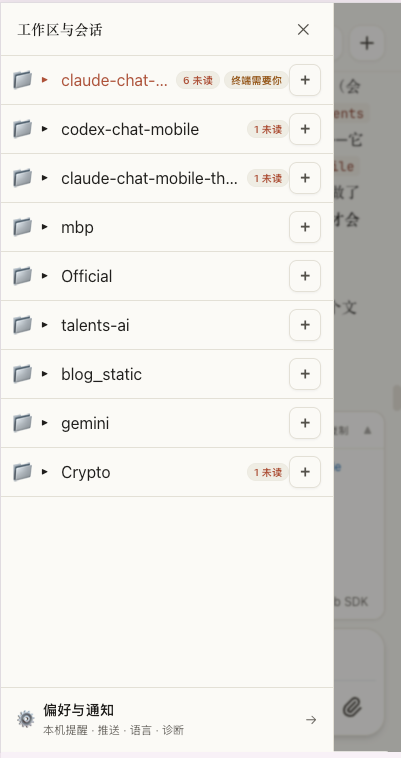Expand the Crypto workspace disclosure triangle
Screen dimensions: 401x758
45,472
